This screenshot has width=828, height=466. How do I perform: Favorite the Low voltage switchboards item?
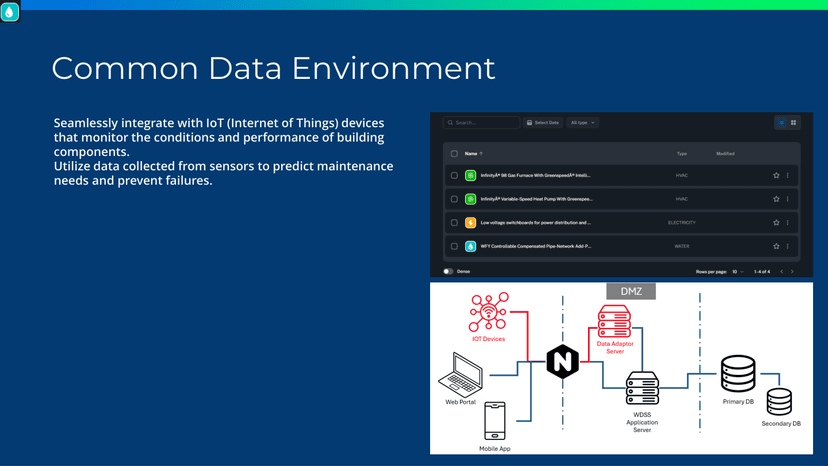[776, 223]
